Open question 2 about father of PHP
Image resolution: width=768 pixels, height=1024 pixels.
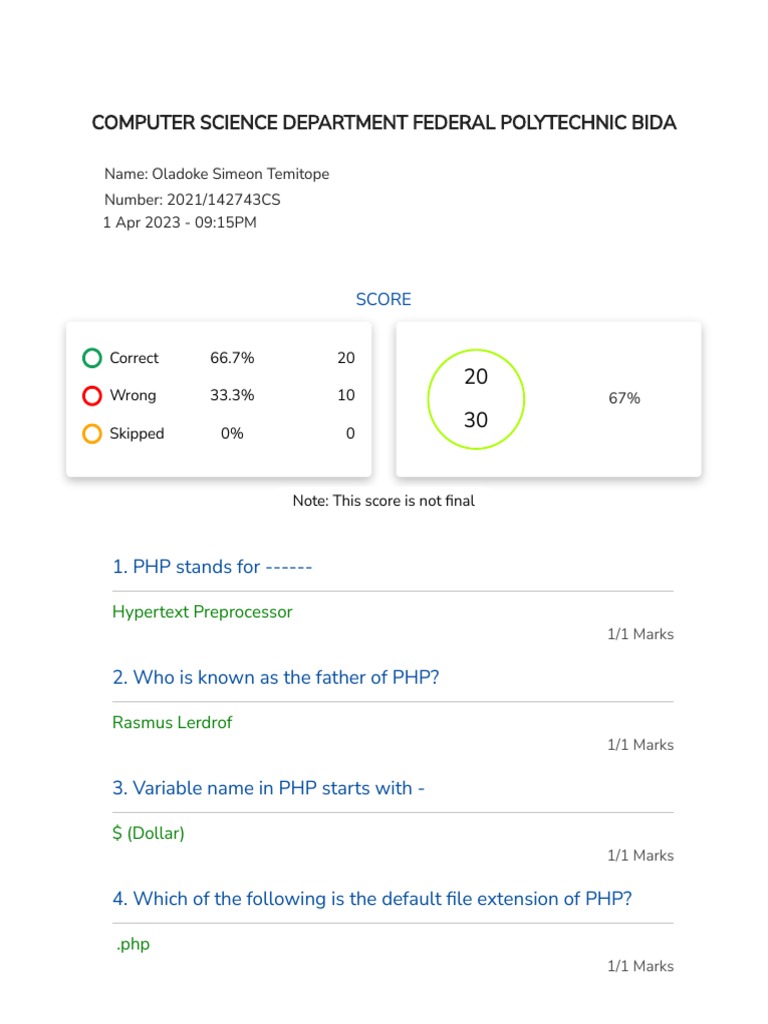click(x=276, y=678)
